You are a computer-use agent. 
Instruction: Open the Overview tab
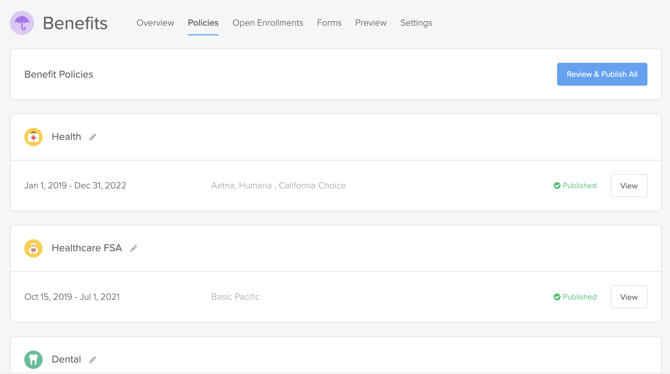point(155,23)
